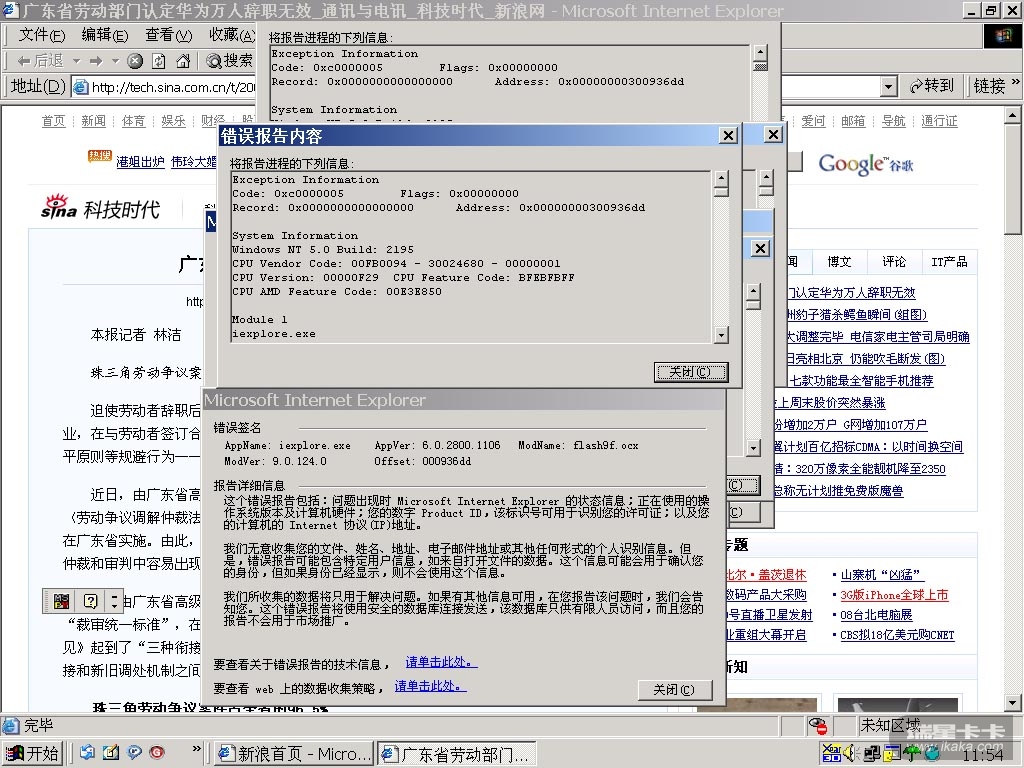The image size is (1024, 768).
Task: Click 新浪首页 taskbar window button
Action: coord(293,754)
